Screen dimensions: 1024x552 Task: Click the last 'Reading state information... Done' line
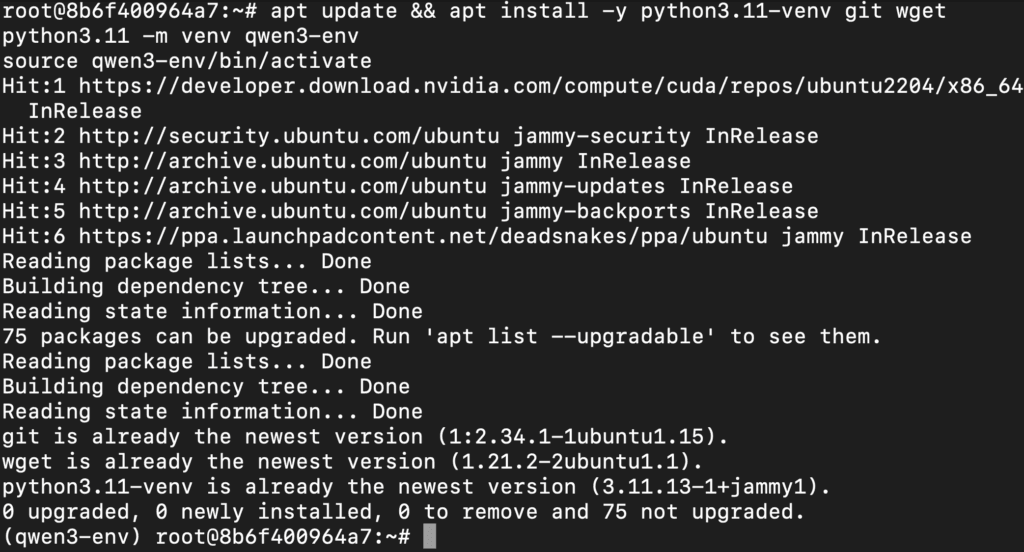coord(212,412)
